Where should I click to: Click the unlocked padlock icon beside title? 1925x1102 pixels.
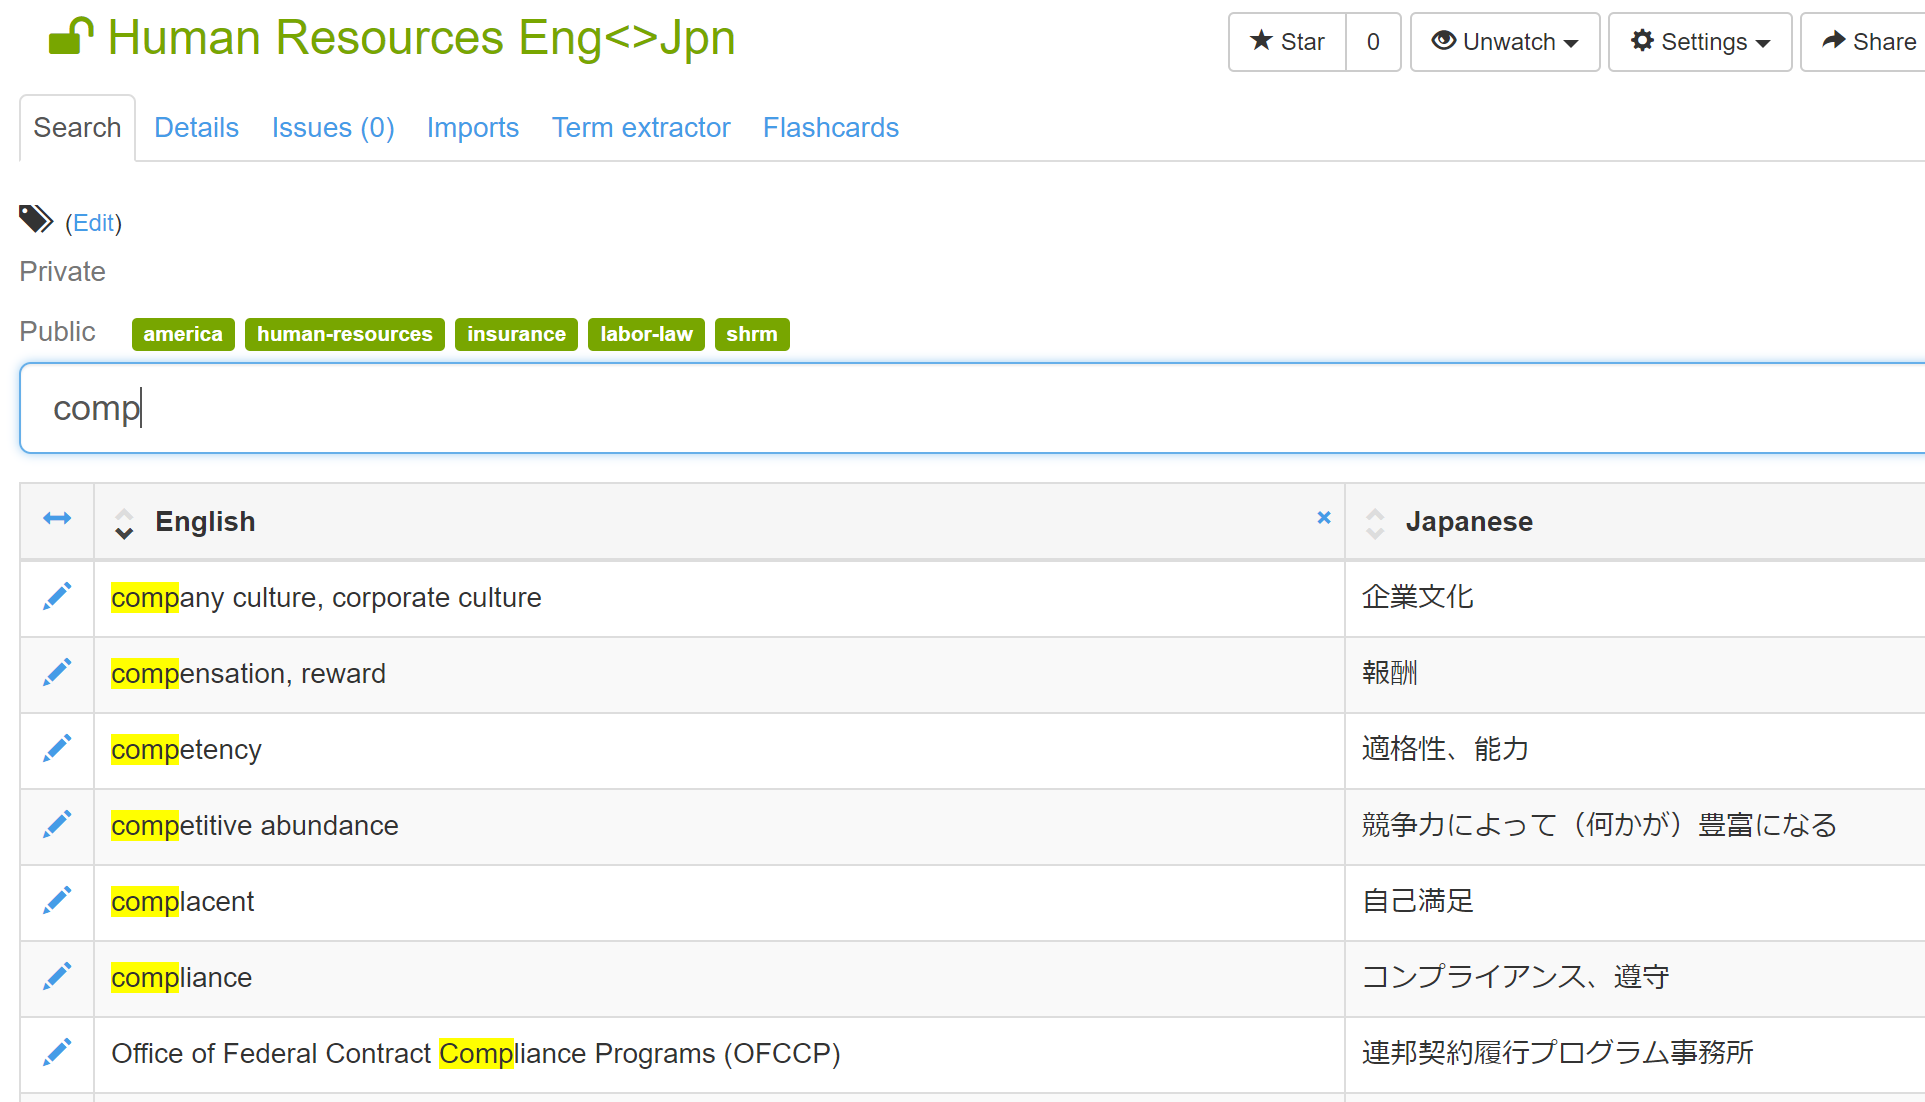70,37
